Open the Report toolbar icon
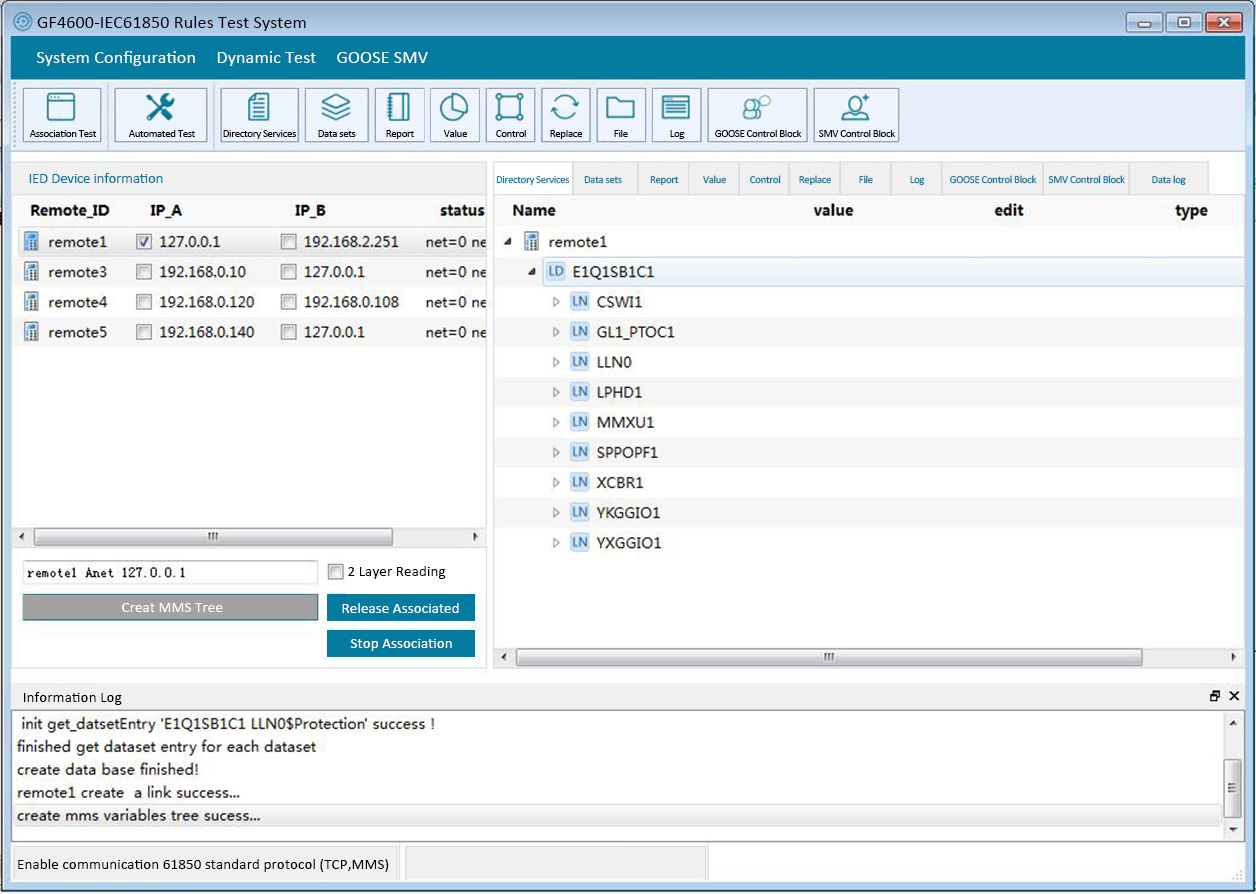 pyautogui.click(x=399, y=116)
